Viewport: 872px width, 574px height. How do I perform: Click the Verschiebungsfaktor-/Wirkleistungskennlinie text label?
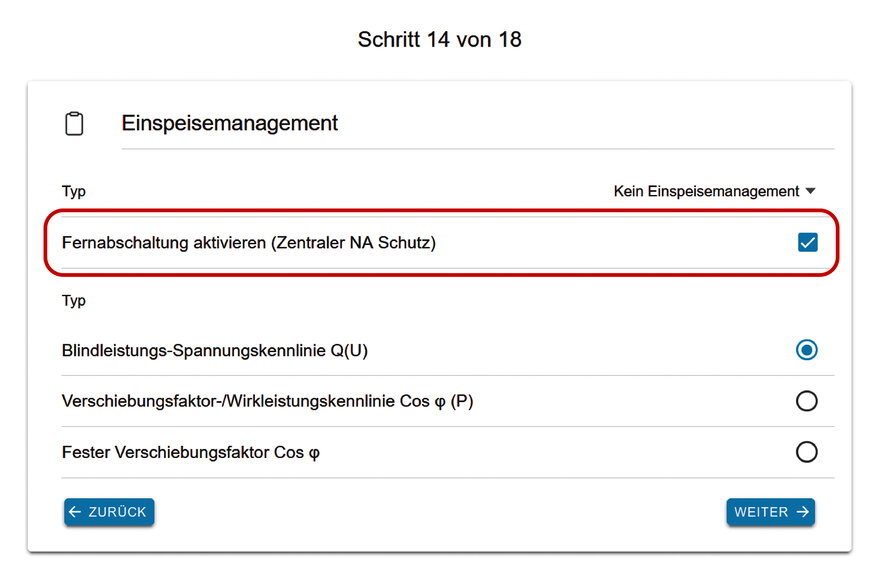pyautogui.click(x=267, y=402)
